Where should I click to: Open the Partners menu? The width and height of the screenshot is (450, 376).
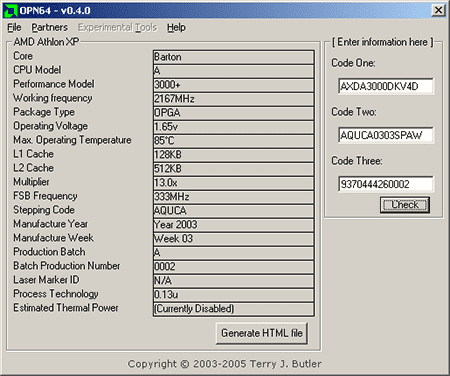[x=50, y=27]
